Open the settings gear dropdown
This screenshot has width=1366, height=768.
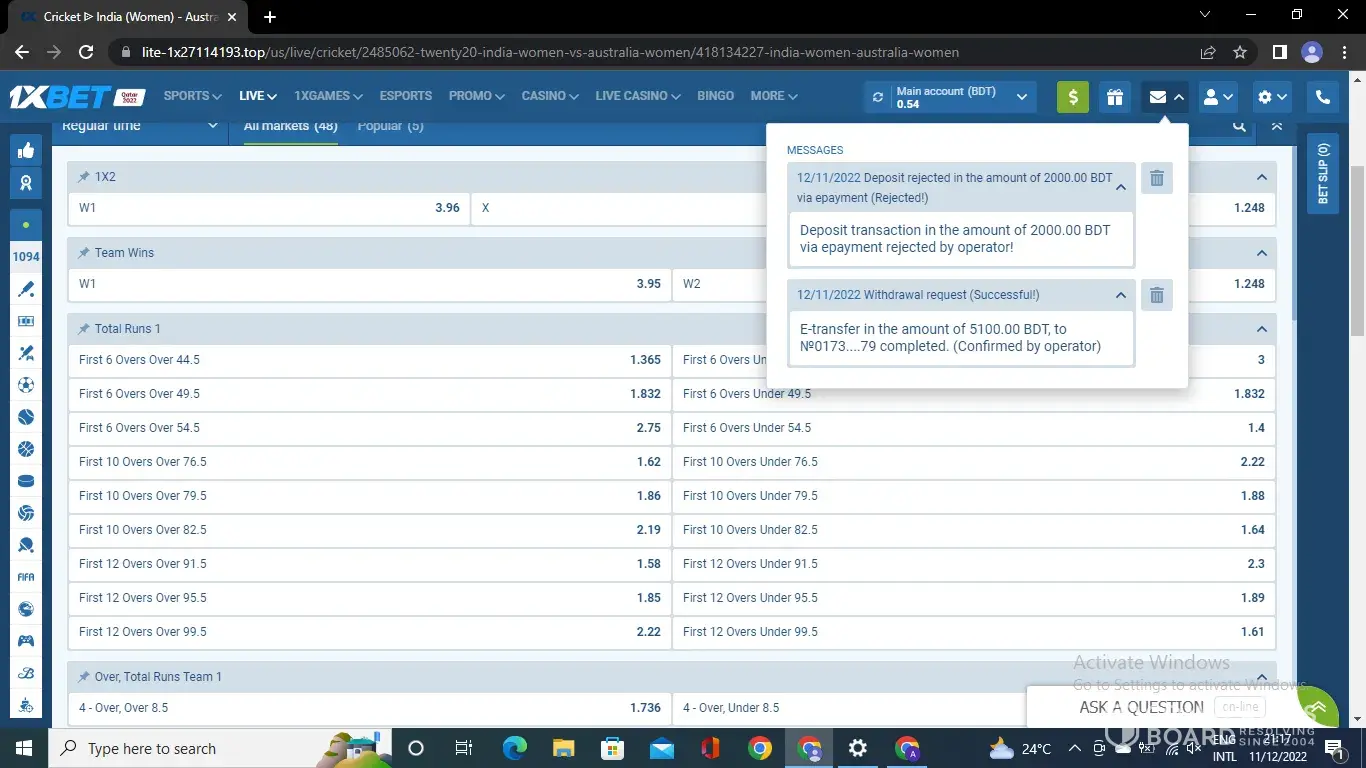point(1273,97)
